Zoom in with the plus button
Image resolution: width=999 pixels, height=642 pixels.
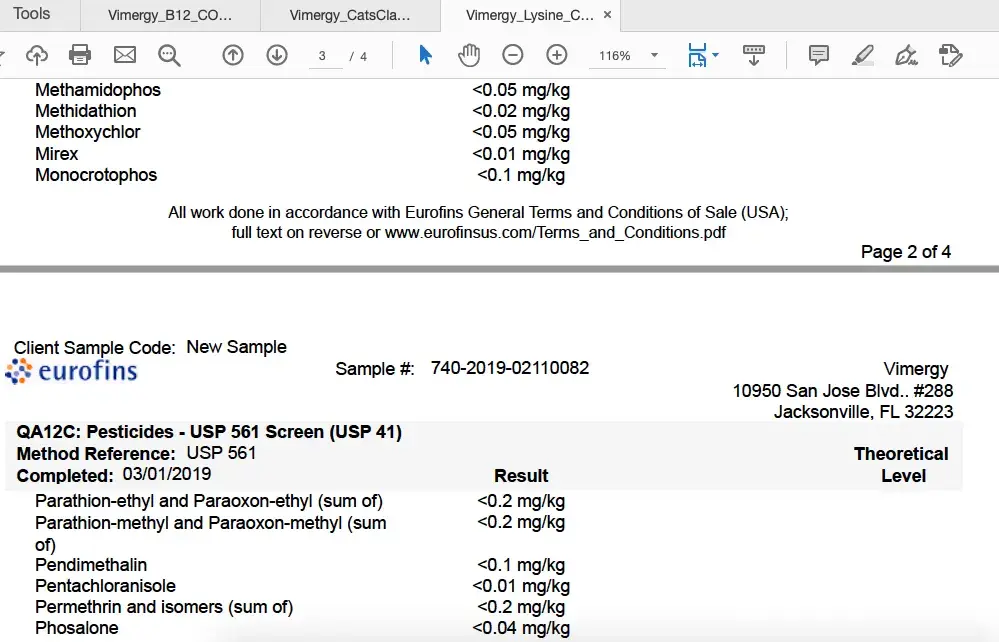[557, 56]
